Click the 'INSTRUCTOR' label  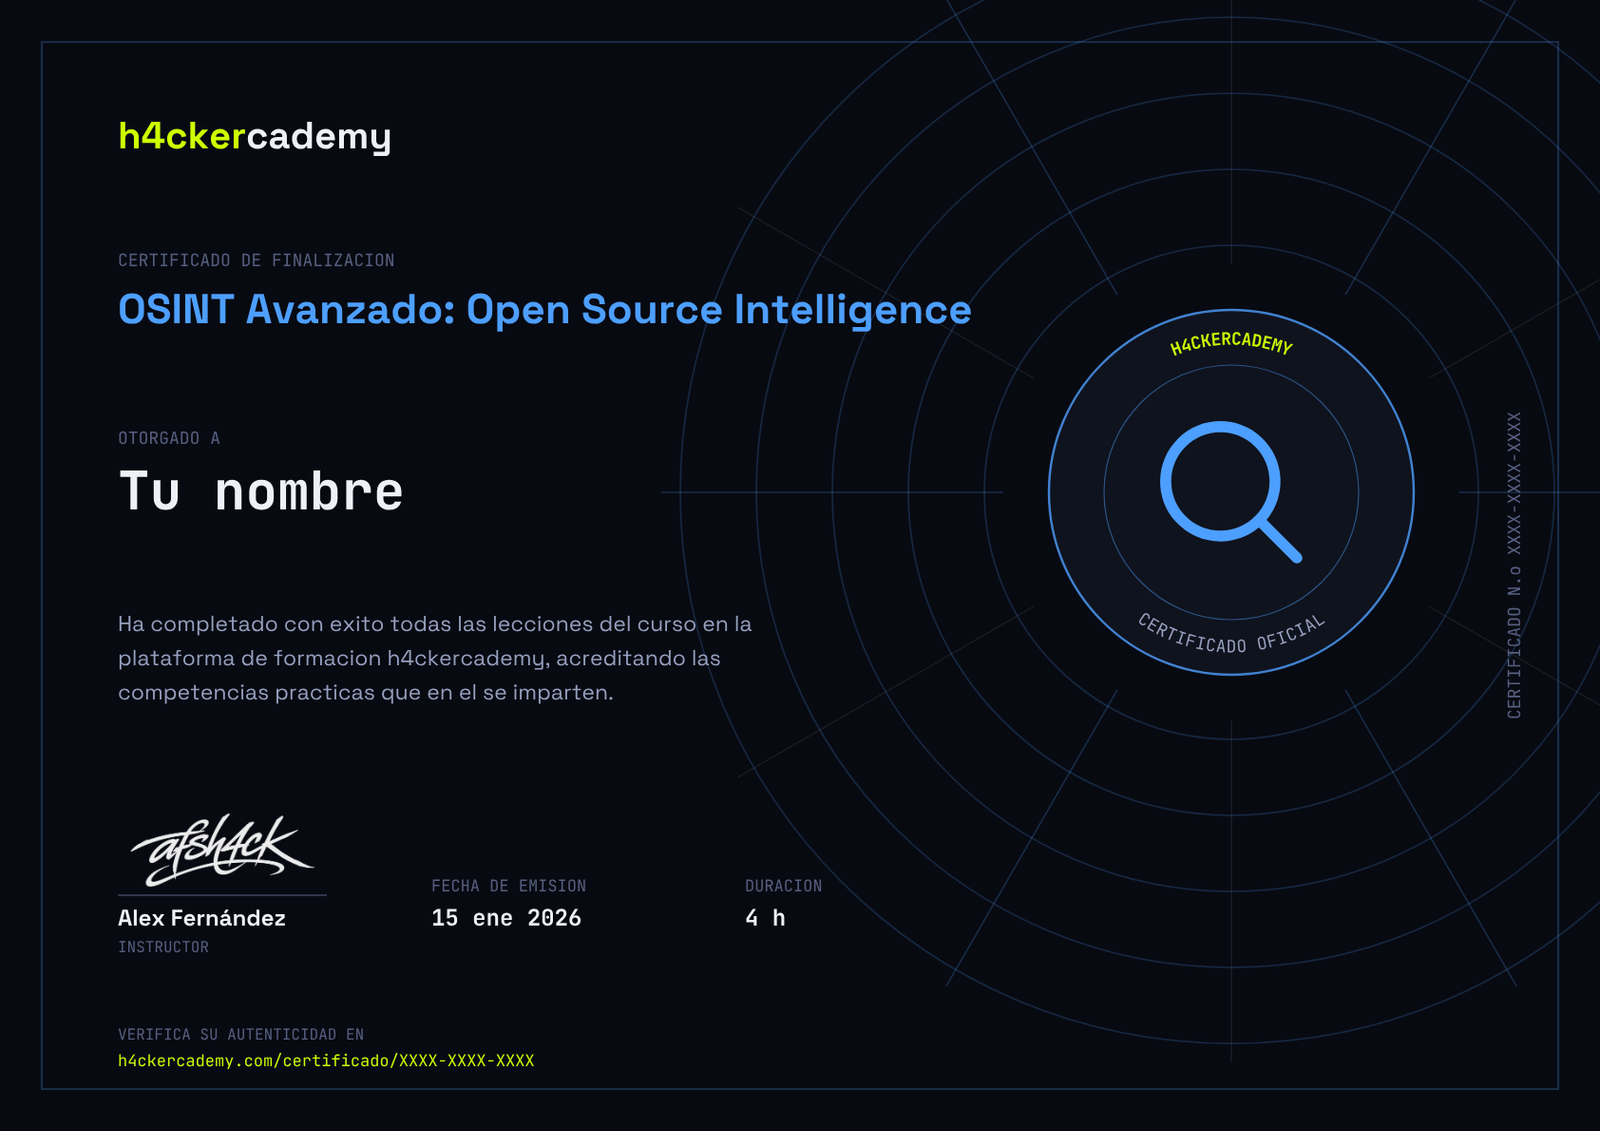coord(164,947)
